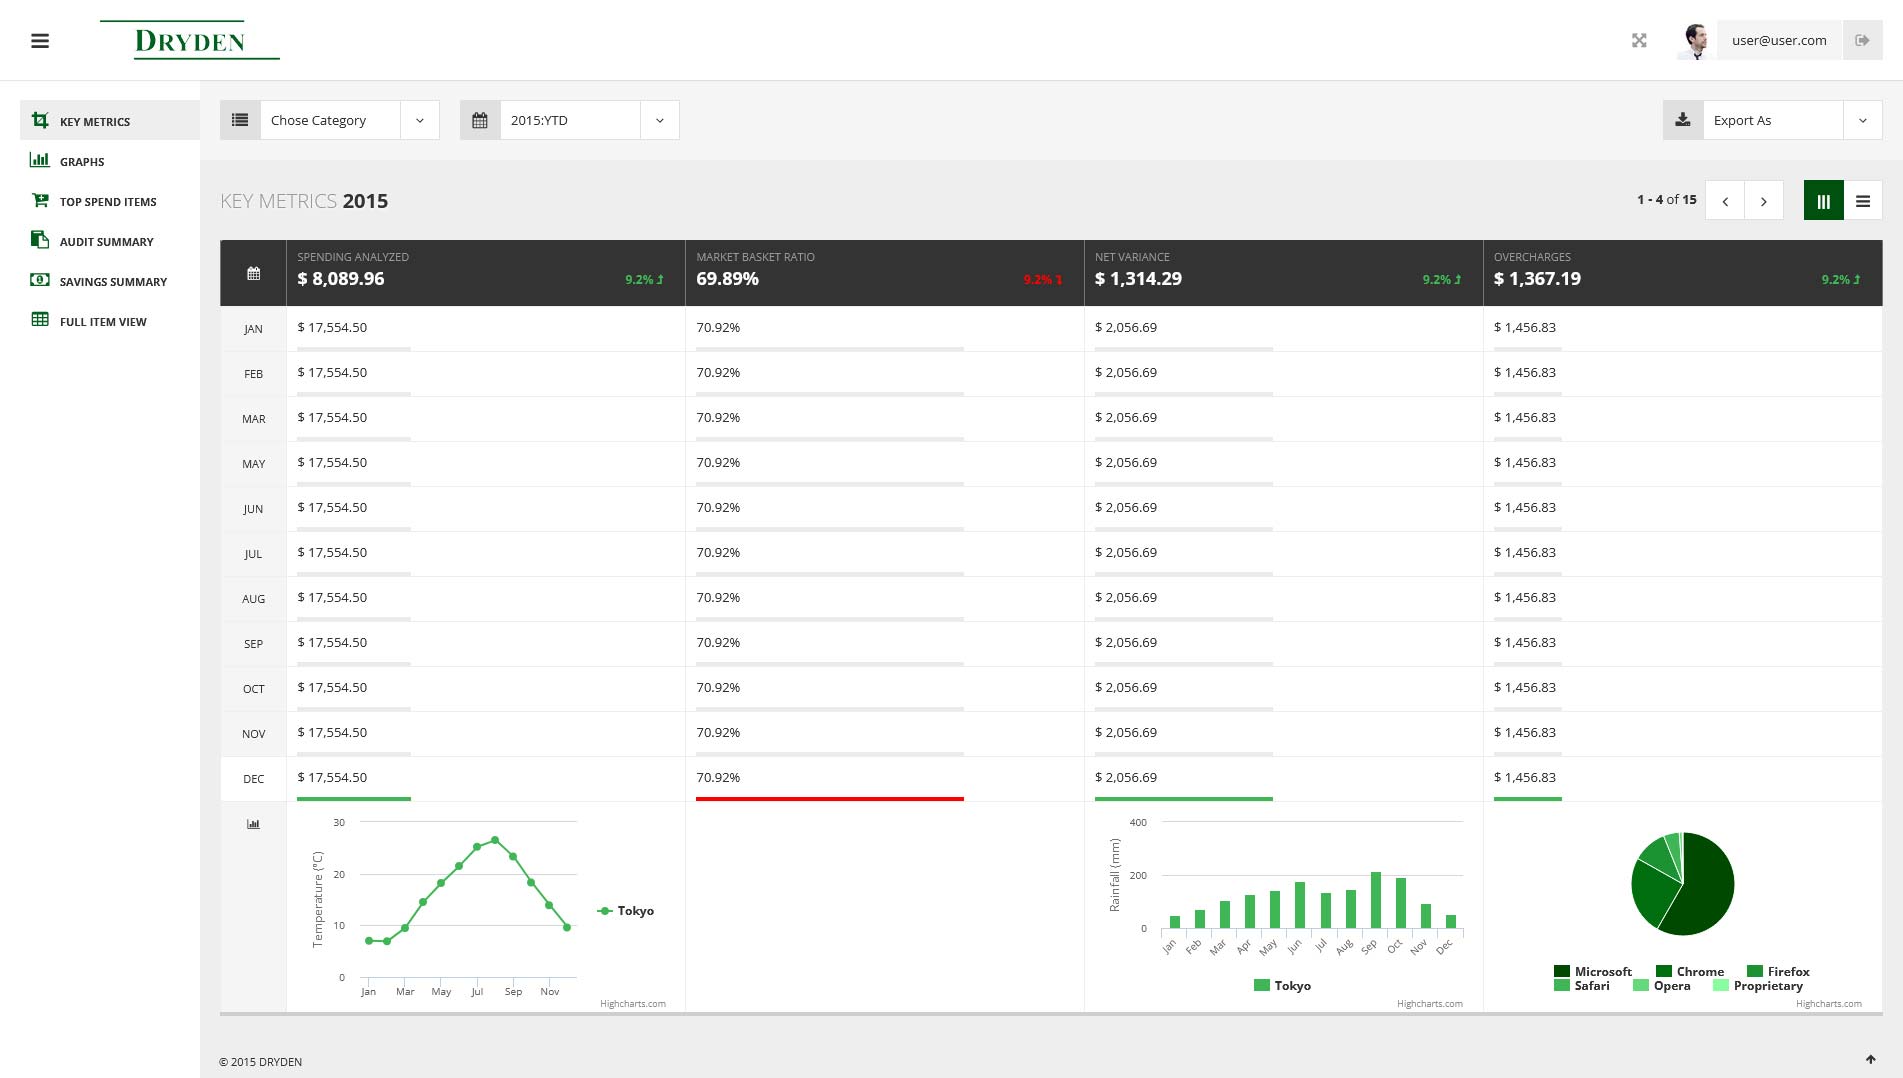1903x1078 pixels.
Task: Expand the 2015:YTD date range dropdown
Action: 589,120
